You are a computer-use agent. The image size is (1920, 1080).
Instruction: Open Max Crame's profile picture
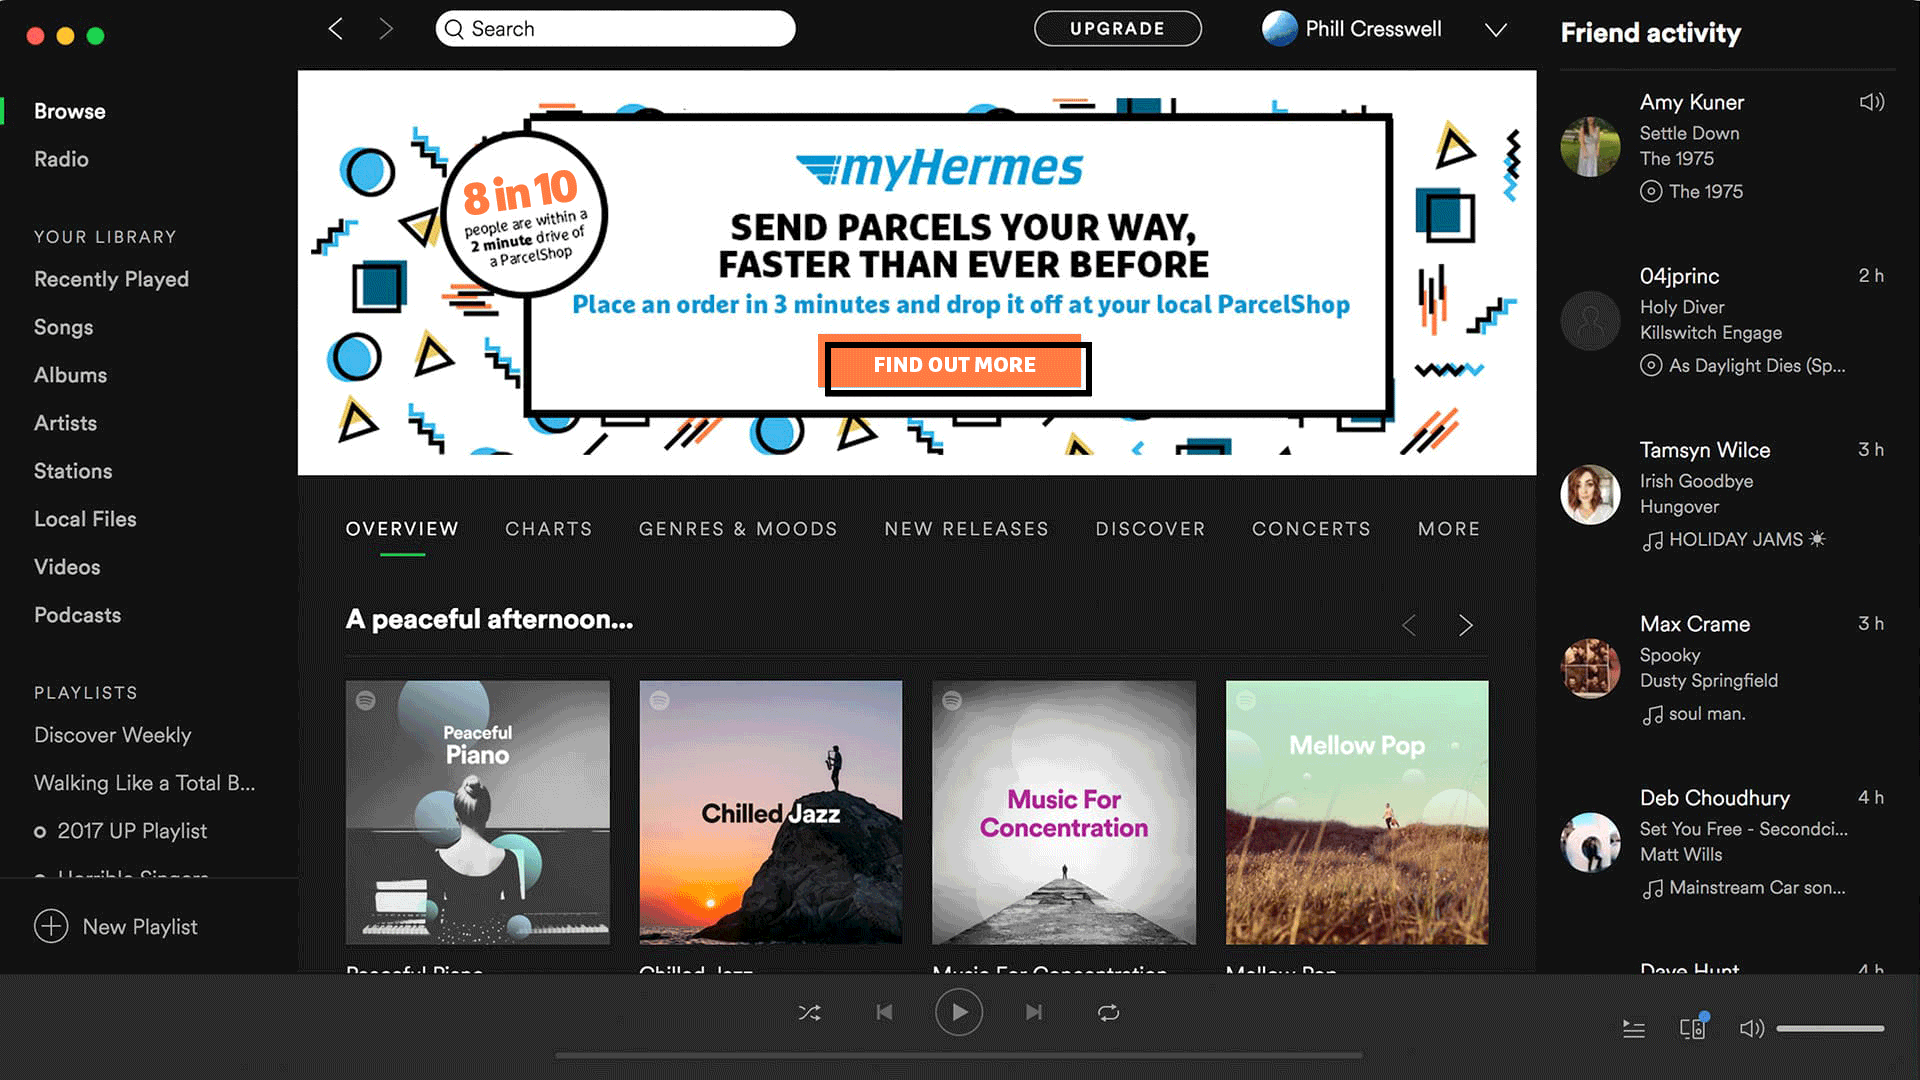pos(1590,668)
